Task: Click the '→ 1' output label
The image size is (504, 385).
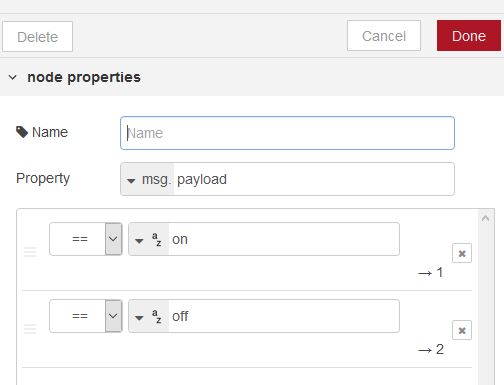Action: pos(431,272)
